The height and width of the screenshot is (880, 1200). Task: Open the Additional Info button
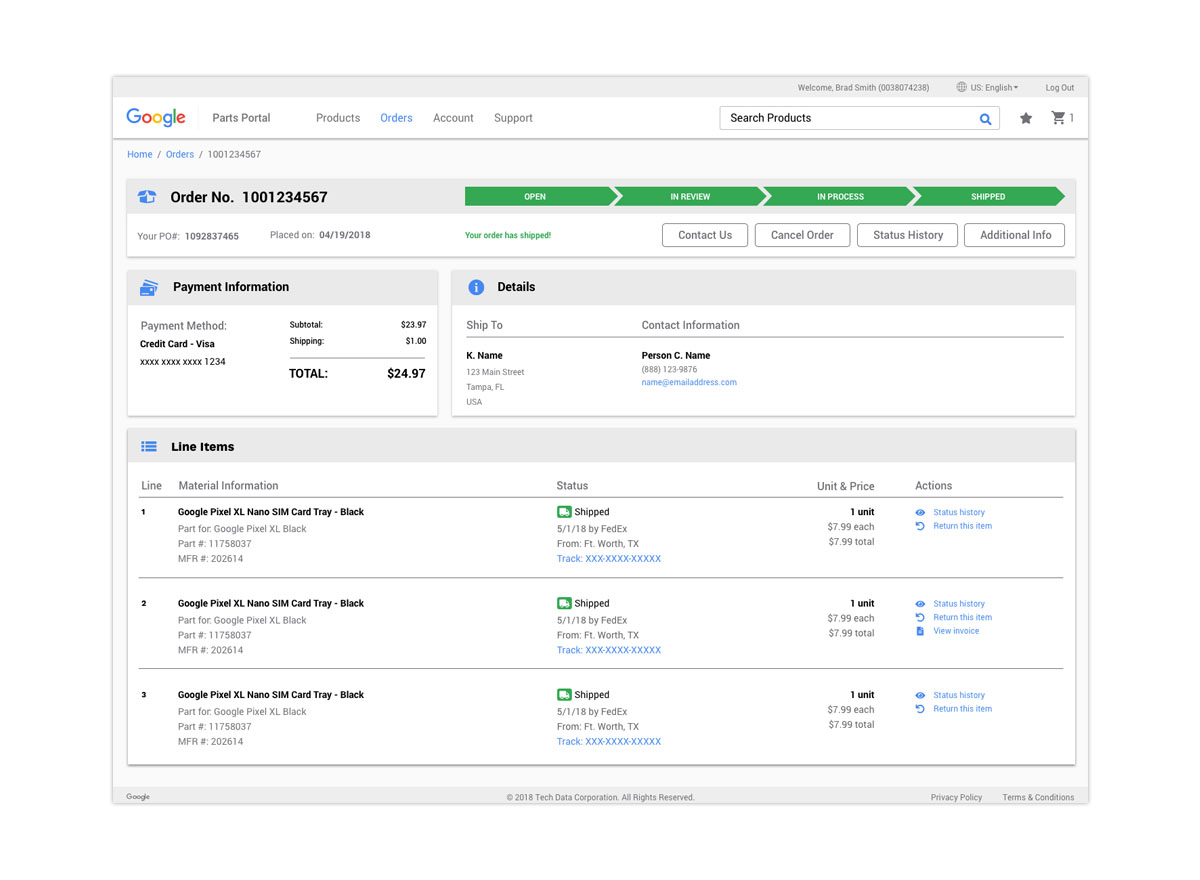pyautogui.click(x=1015, y=235)
